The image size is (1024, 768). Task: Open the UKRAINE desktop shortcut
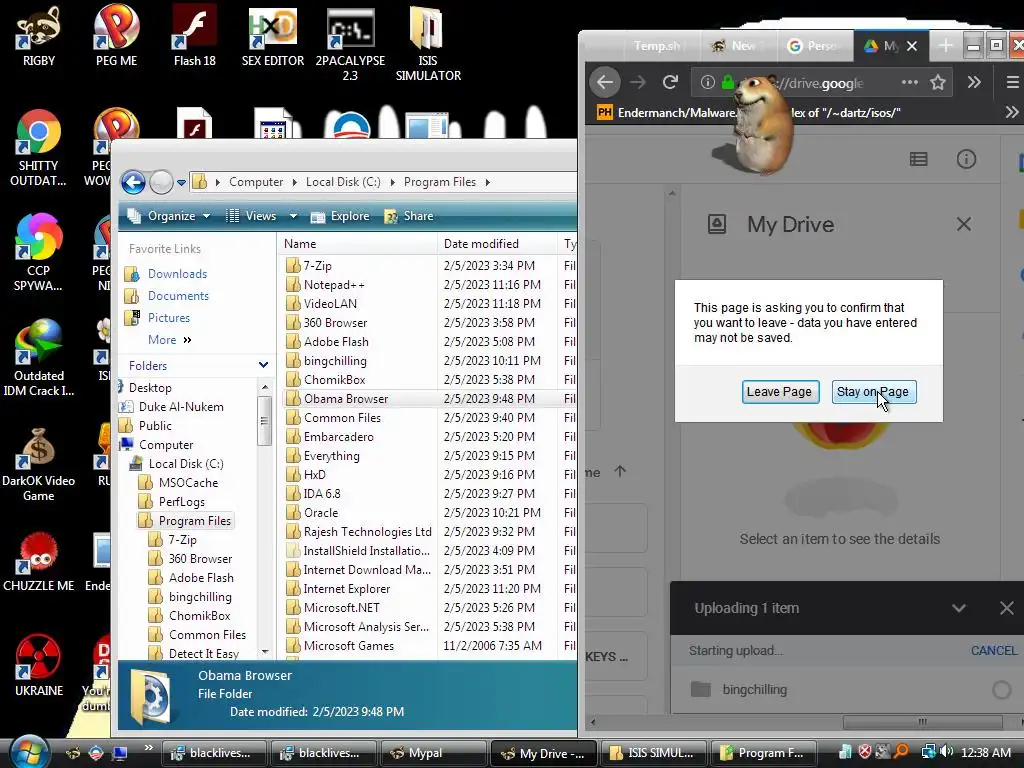[x=39, y=666]
